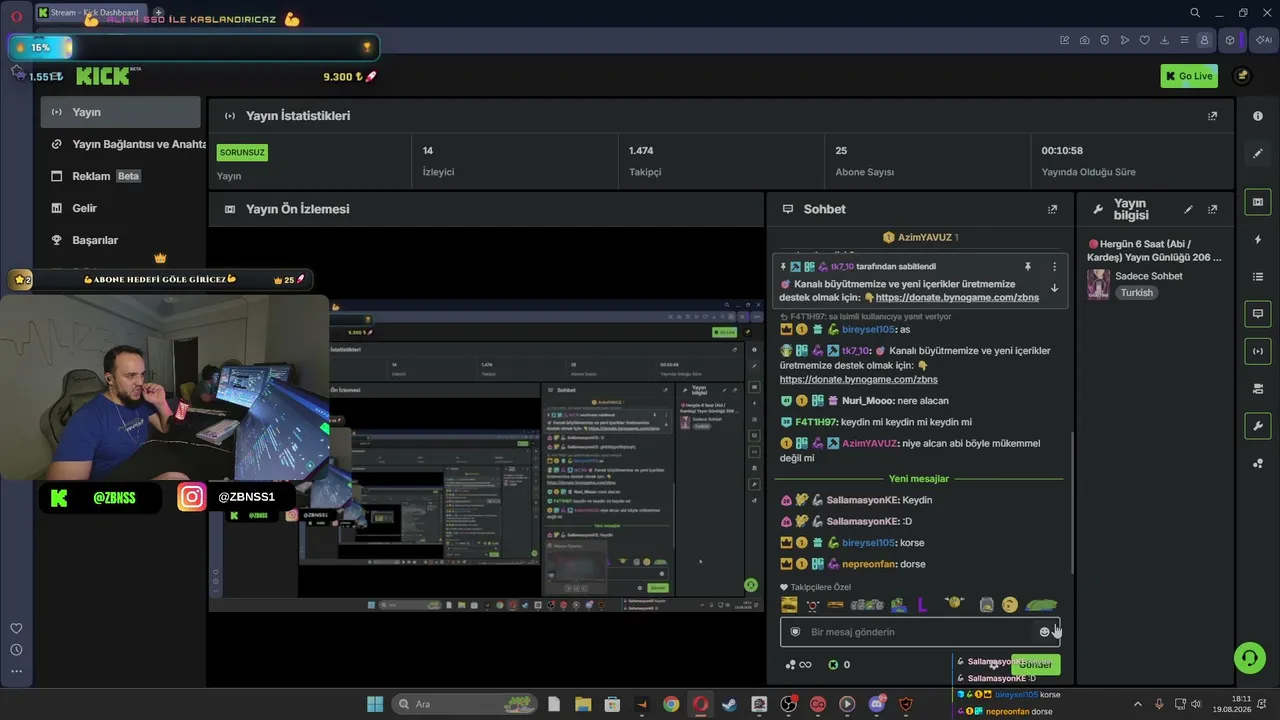The height and width of the screenshot is (720, 1280).
Task: Open pinned donate.bynogame.com link
Action: (957, 297)
